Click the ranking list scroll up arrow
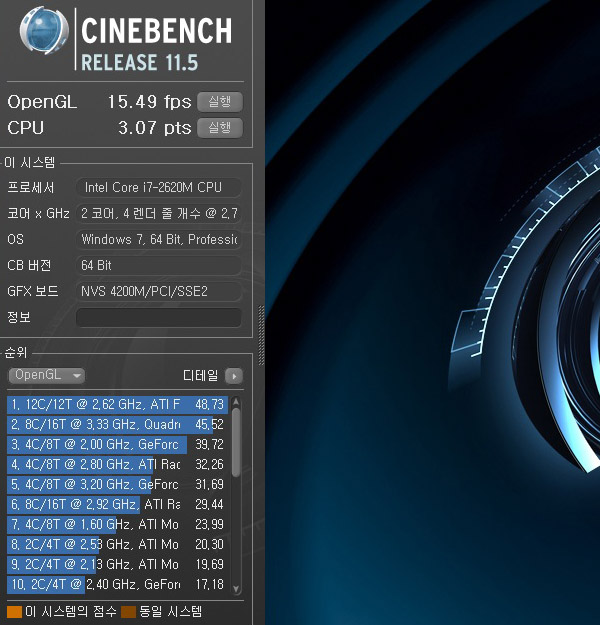 (x=236, y=401)
